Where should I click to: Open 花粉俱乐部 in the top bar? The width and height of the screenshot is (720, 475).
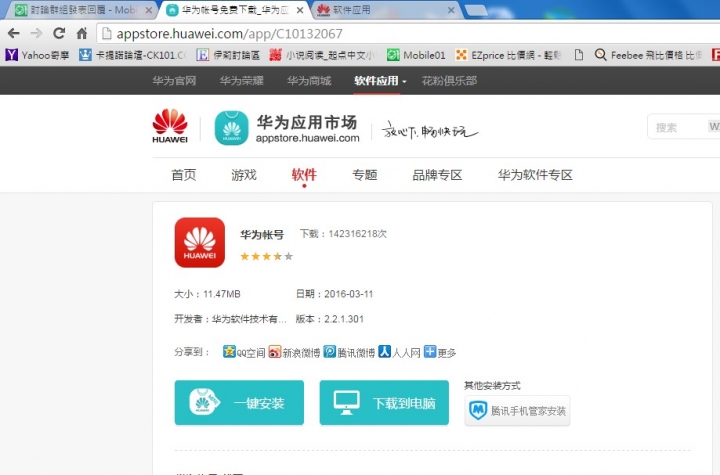pos(449,81)
